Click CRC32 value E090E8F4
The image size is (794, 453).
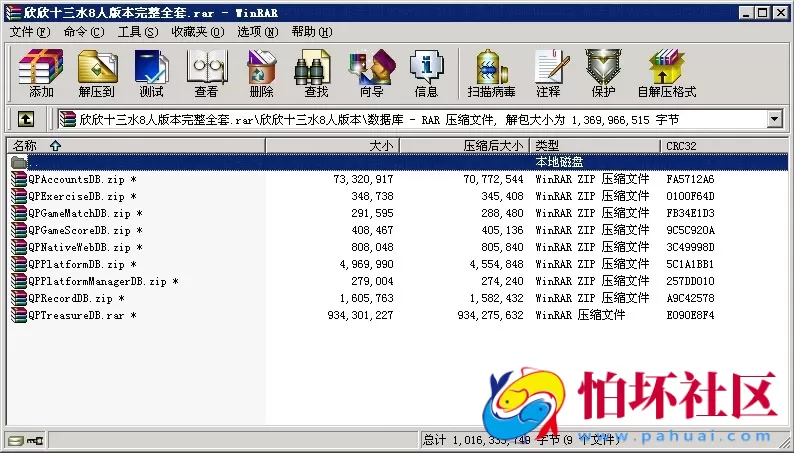coord(690,315)
